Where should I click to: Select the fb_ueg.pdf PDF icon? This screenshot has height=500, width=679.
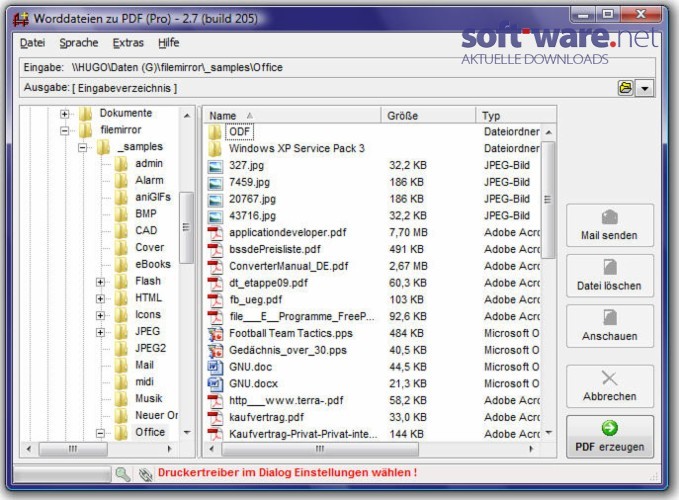click(x=215, y=300)
